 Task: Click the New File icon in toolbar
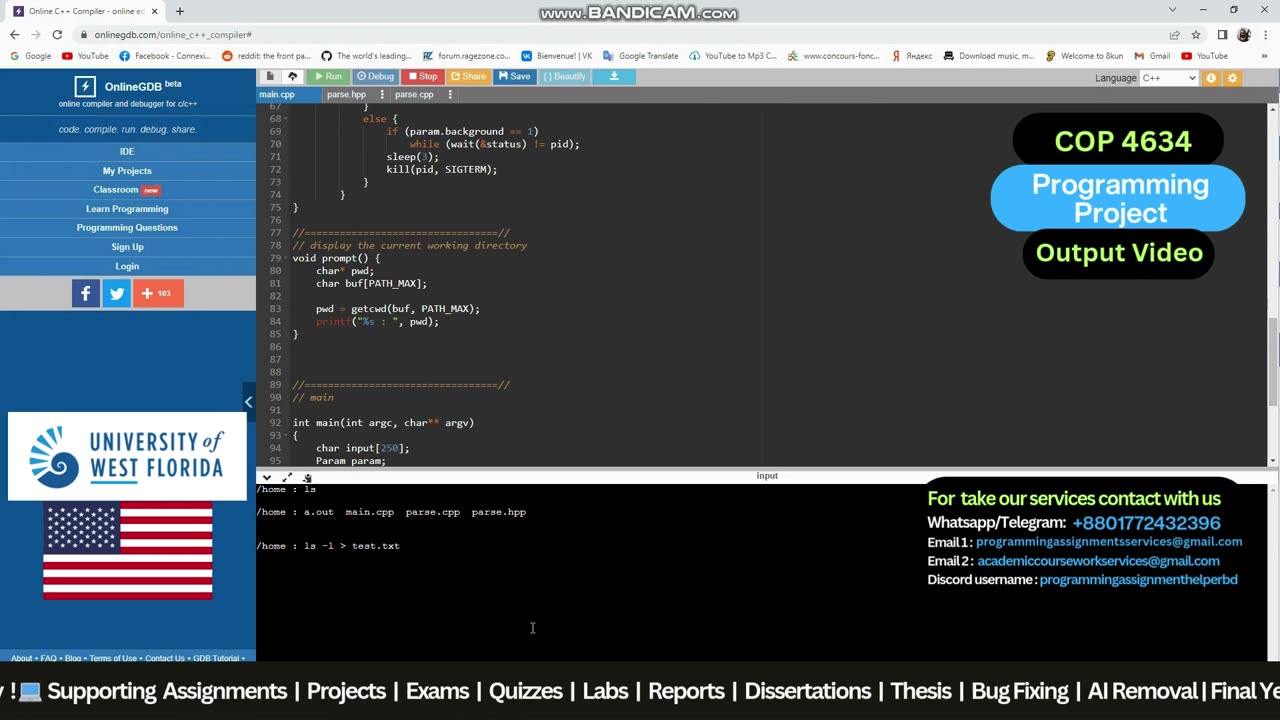coord(270,76)
